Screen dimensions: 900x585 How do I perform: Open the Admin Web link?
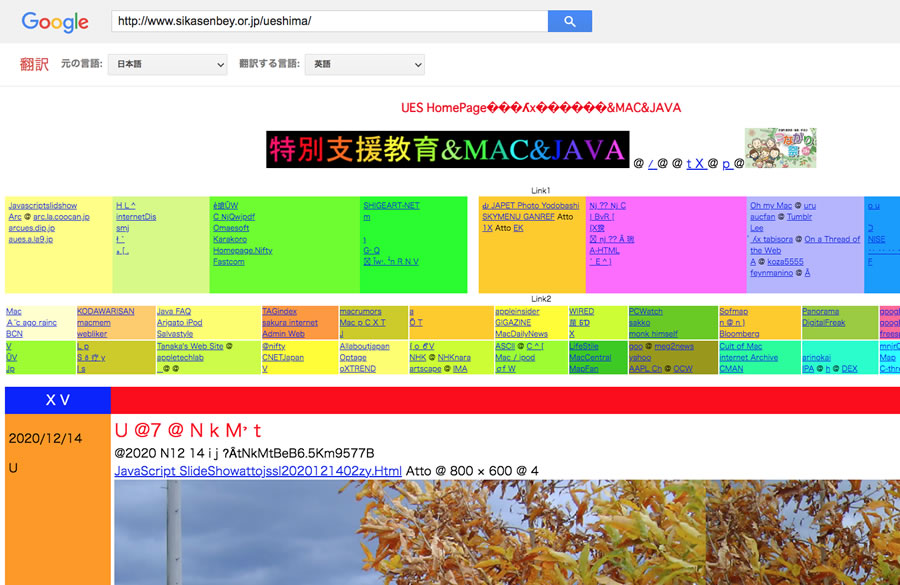pos(284,334)
